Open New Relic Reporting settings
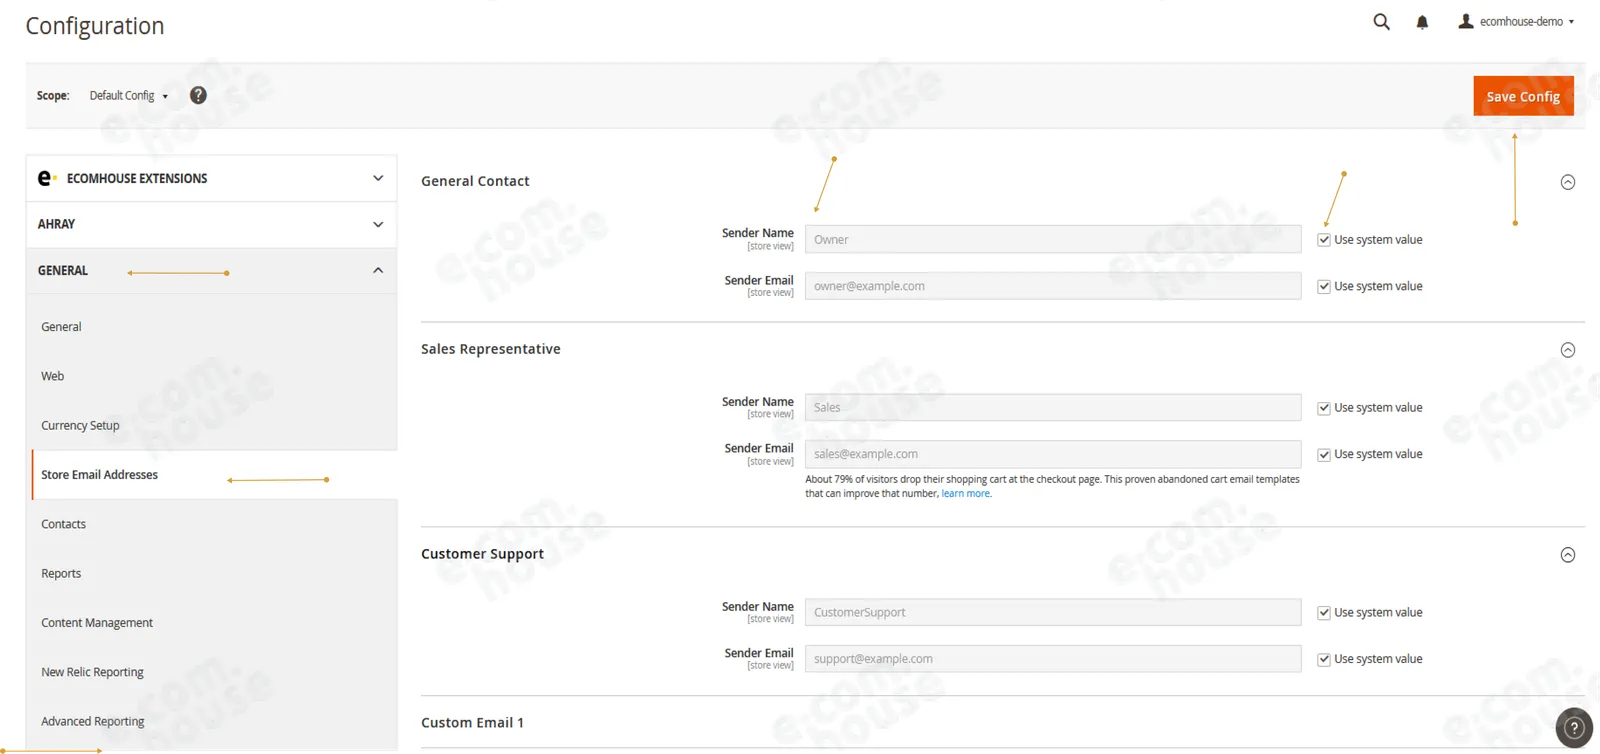The height and width of the screenshot is (754, 1600). coord(92,672)
